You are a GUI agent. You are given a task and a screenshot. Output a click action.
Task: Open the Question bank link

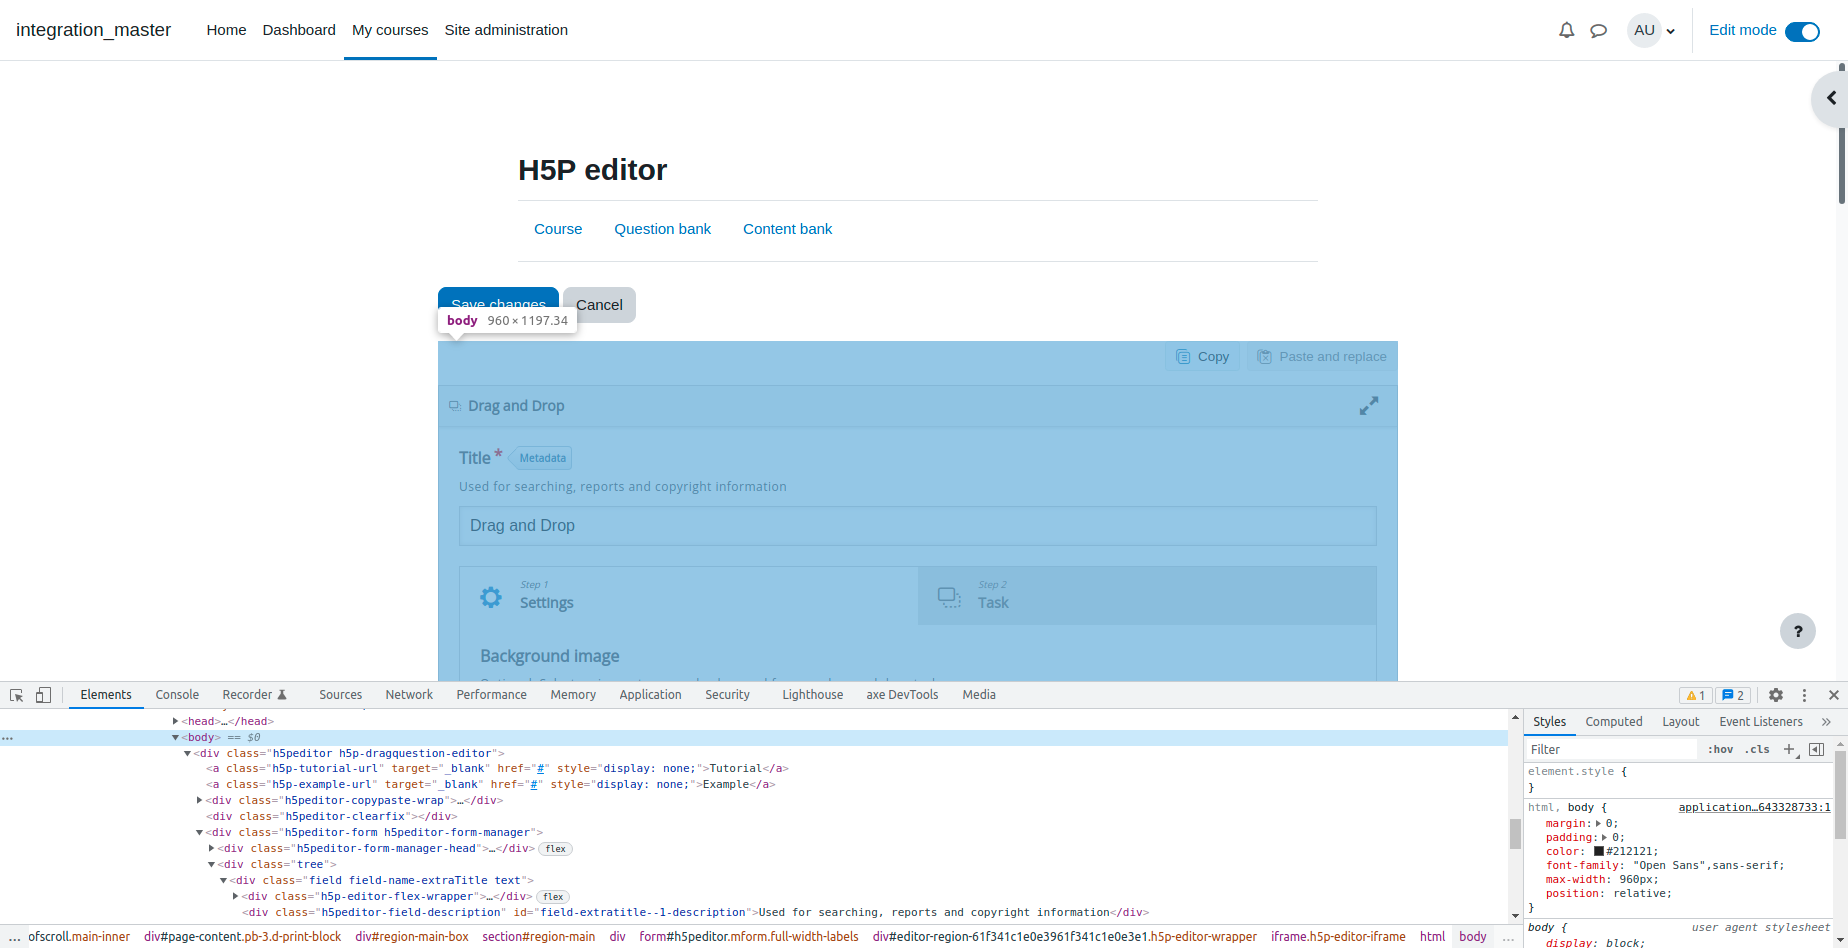pyautogui.click(x=663, y=229)
